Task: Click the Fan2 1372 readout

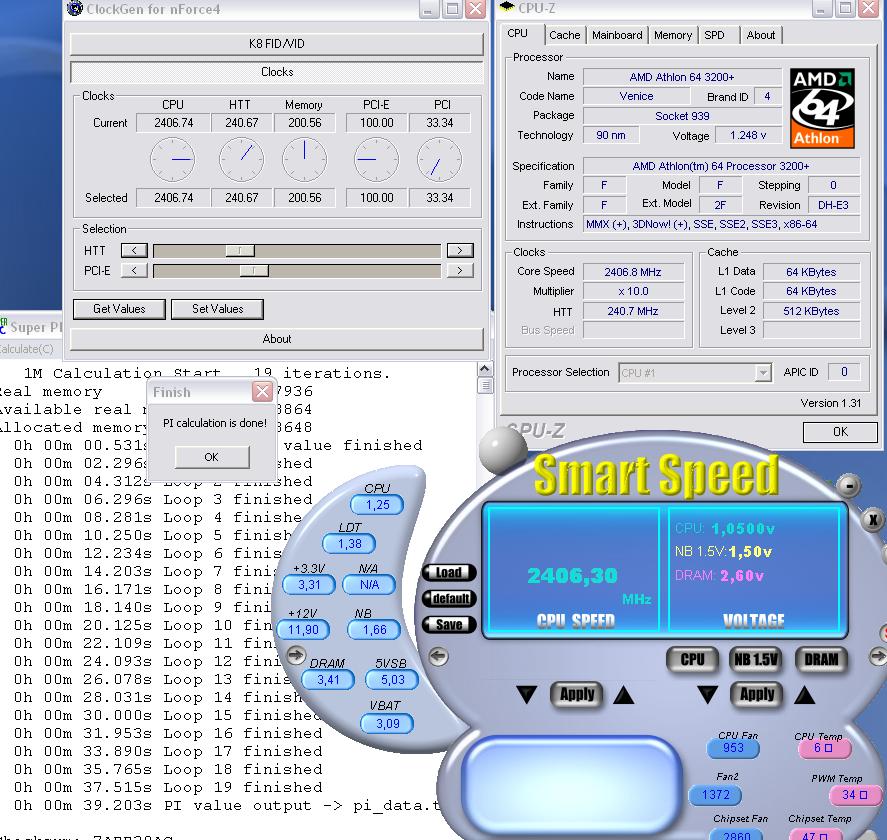Action: [x=716, y=795]
